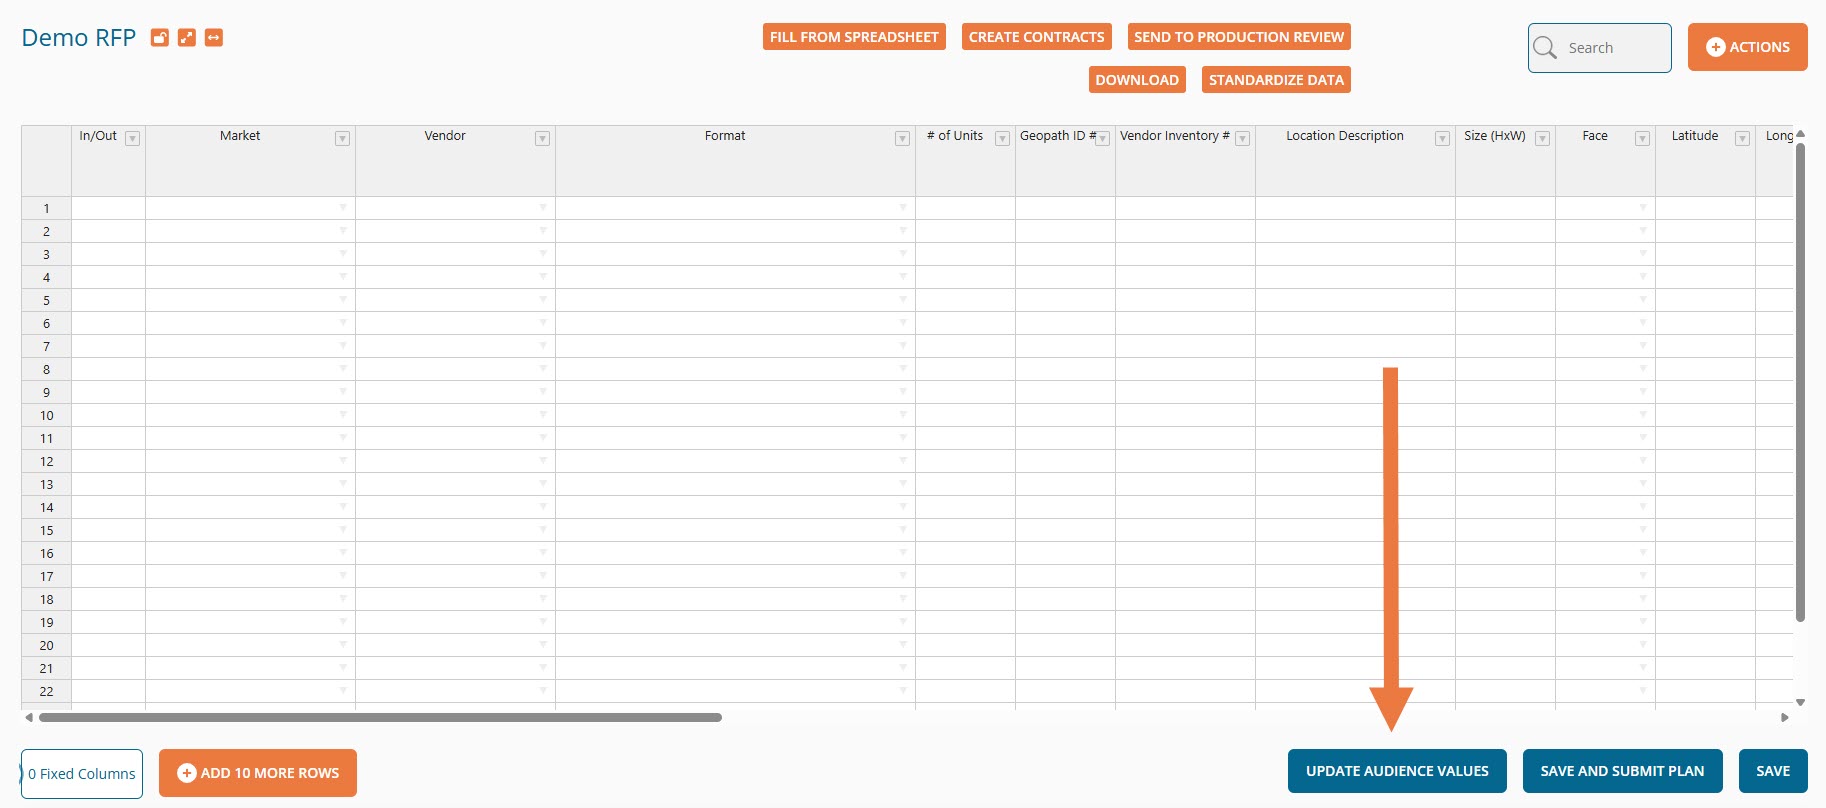
Task: Open the Fixed Columns selector
Action: pos(82,774)
